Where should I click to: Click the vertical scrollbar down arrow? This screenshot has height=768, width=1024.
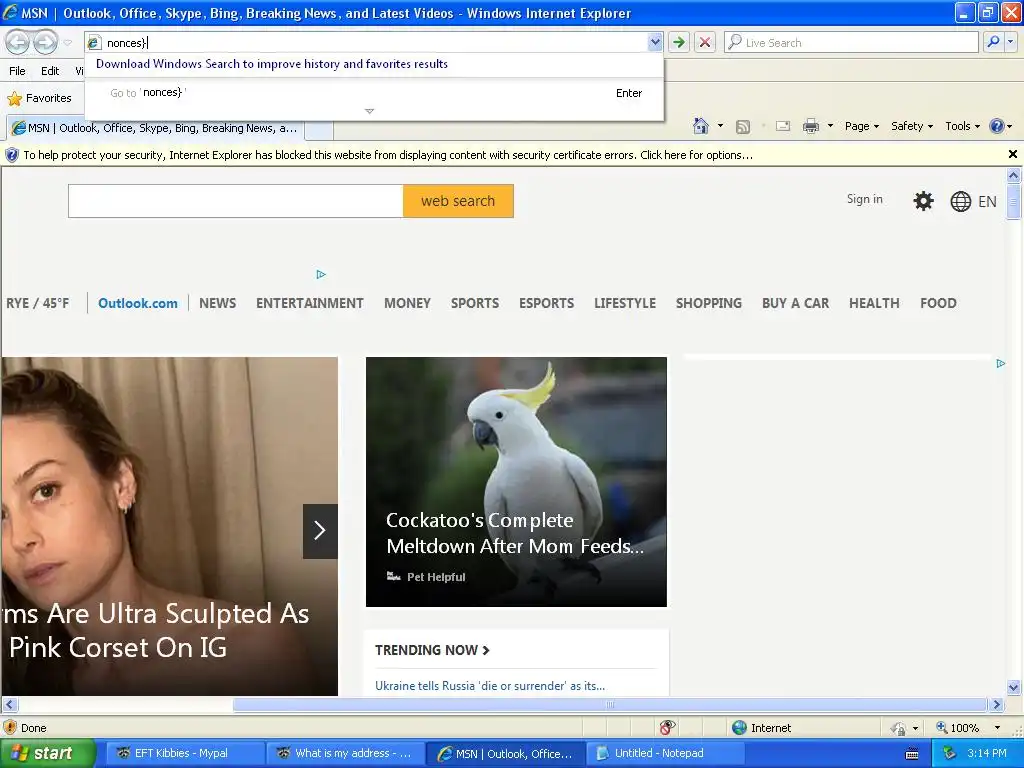click(1013, 687)
